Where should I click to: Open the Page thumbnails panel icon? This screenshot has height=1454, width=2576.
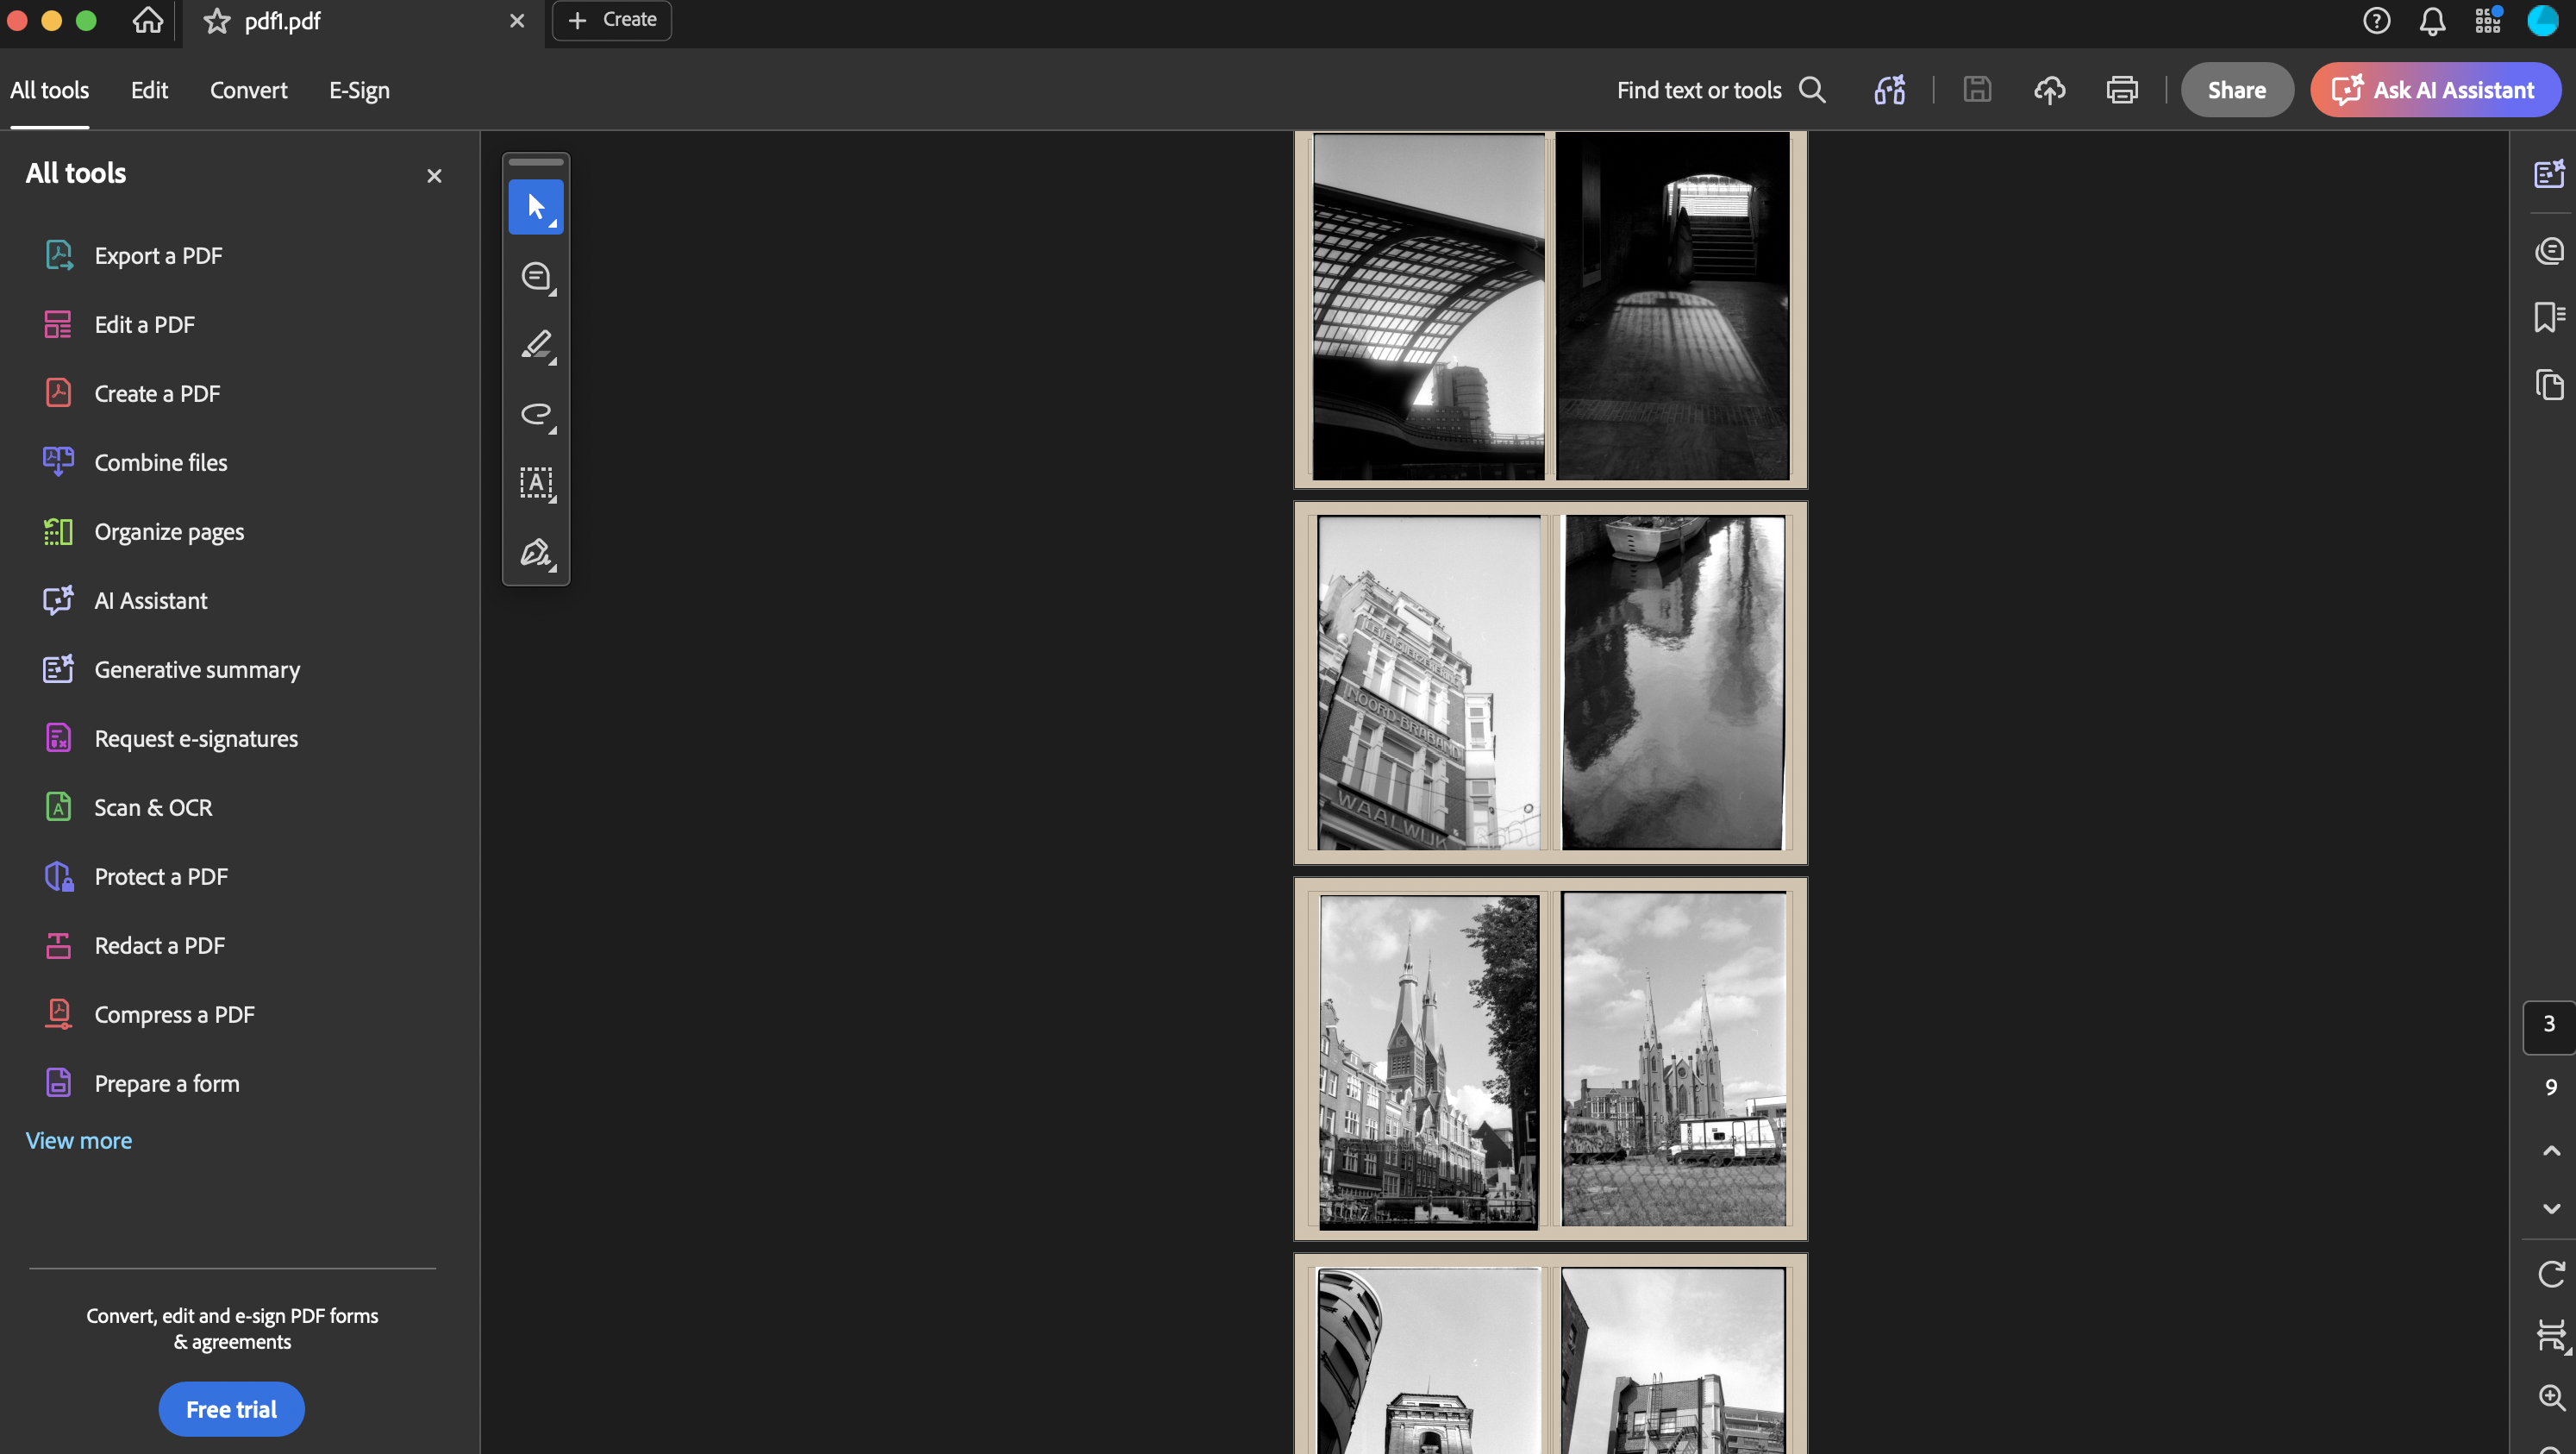(x=2549, y=384)
